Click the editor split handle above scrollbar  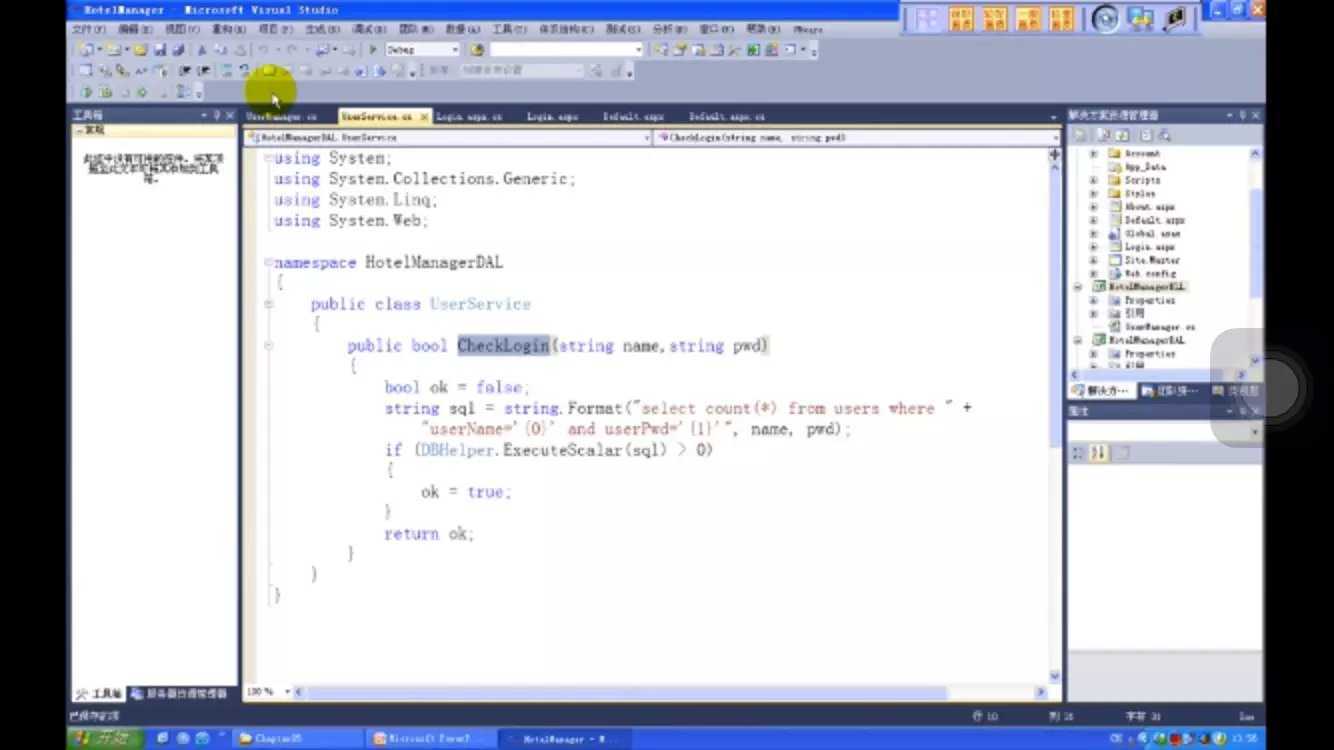(1054, 154)
